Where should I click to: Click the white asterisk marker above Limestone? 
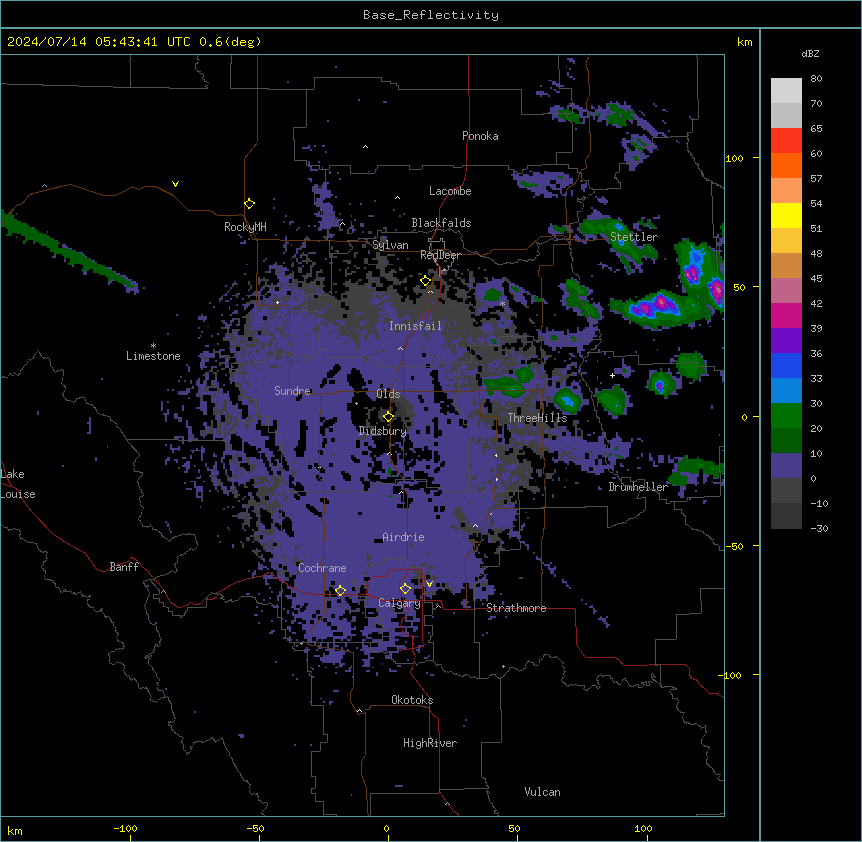(153, 346)
